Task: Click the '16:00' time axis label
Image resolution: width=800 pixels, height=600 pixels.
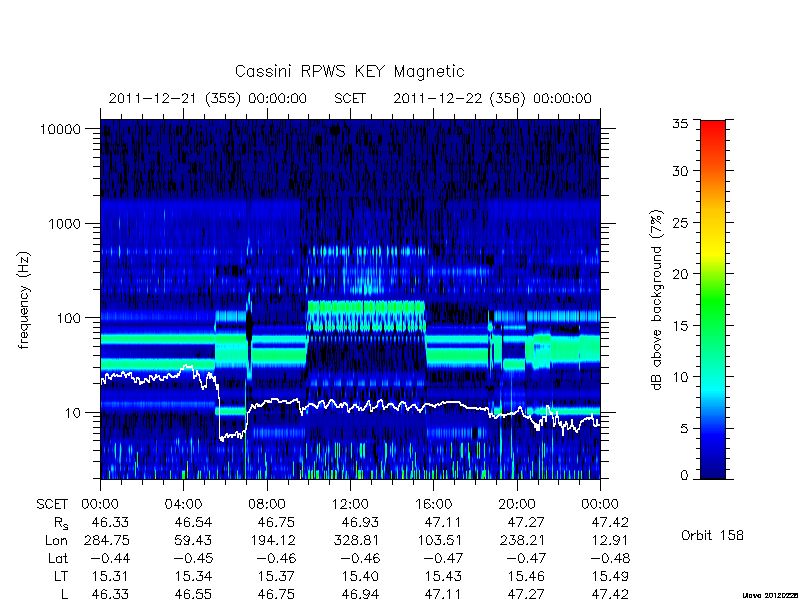Action: tap(433, 505)
